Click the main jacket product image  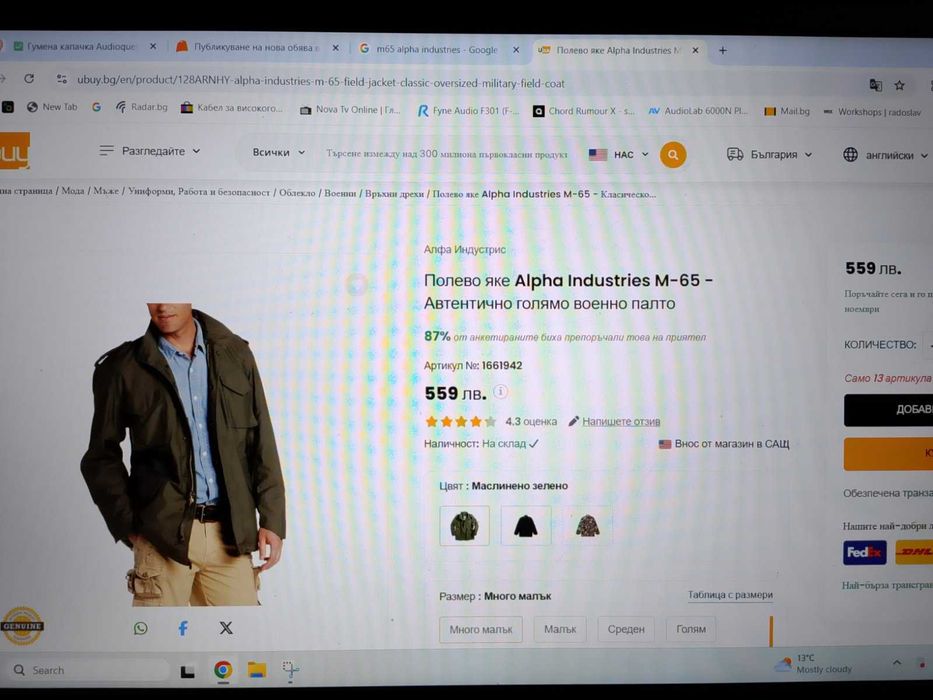[x=183, y=455]
